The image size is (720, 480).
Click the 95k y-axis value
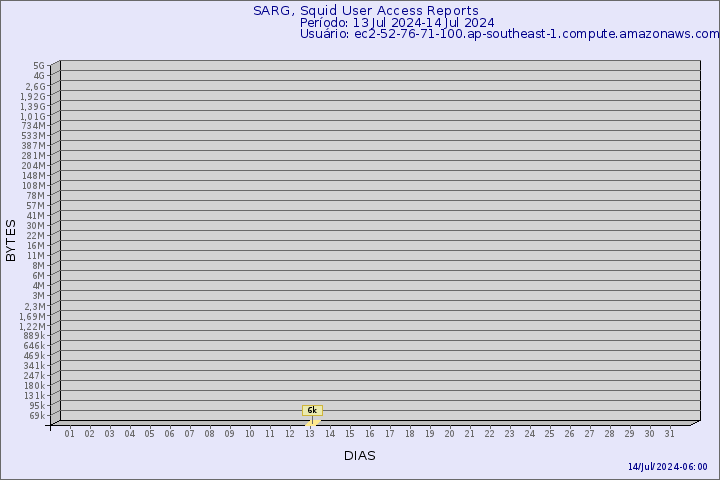click(37, 406)
